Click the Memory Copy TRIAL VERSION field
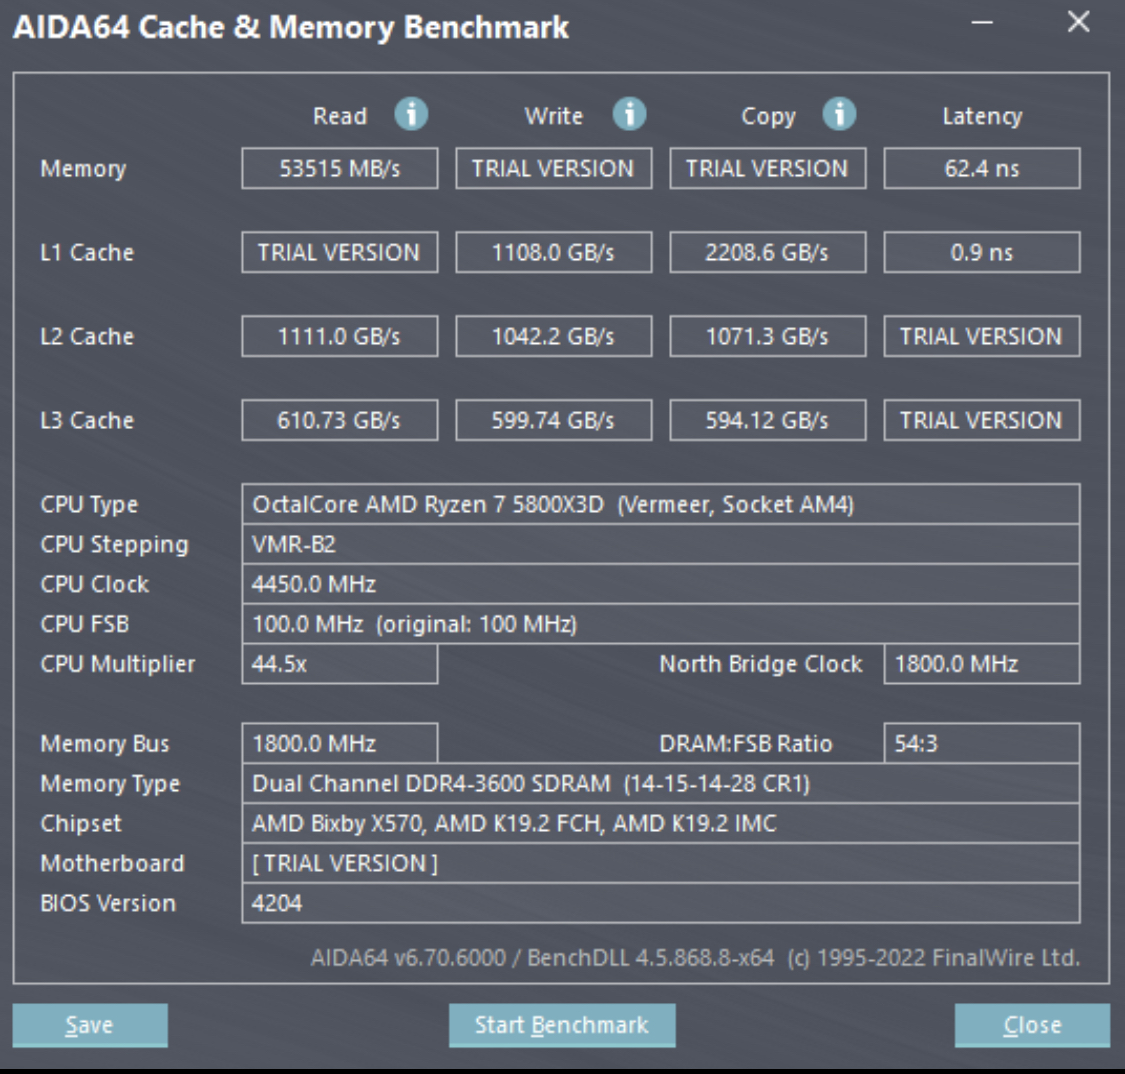Viewport: 1125px width, 1074px height. pyautogui.click(x=768, y=169)
